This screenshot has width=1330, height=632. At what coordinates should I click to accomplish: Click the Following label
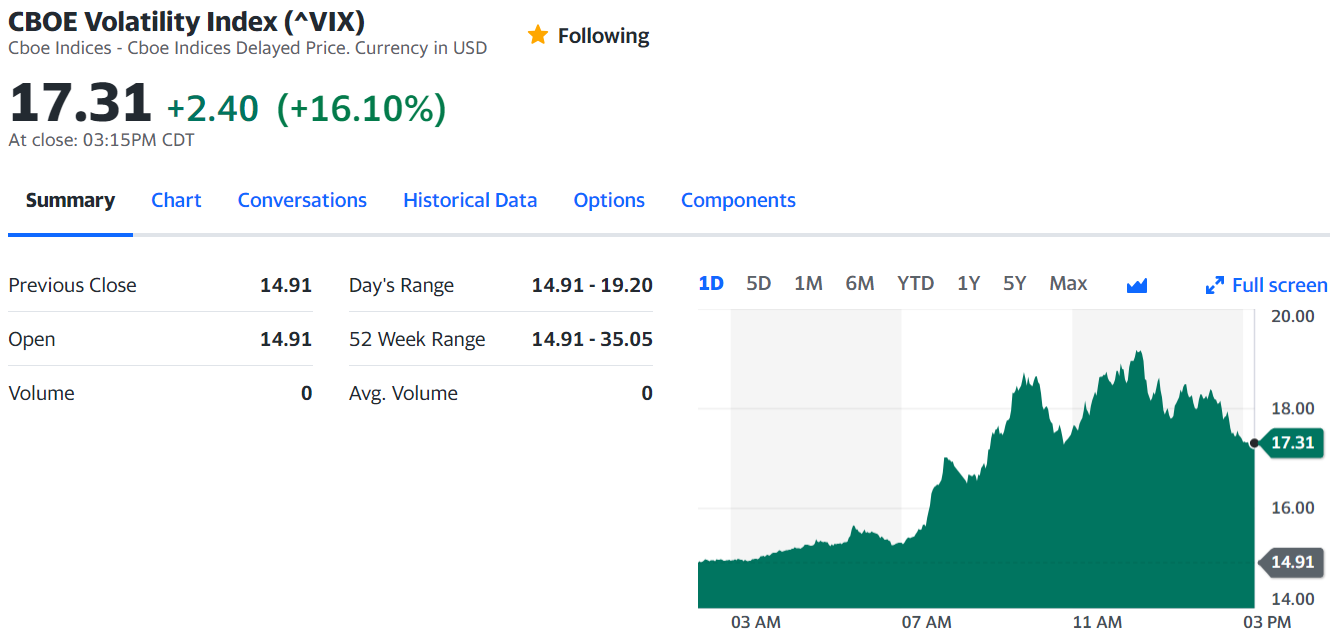tap(603, 36)
